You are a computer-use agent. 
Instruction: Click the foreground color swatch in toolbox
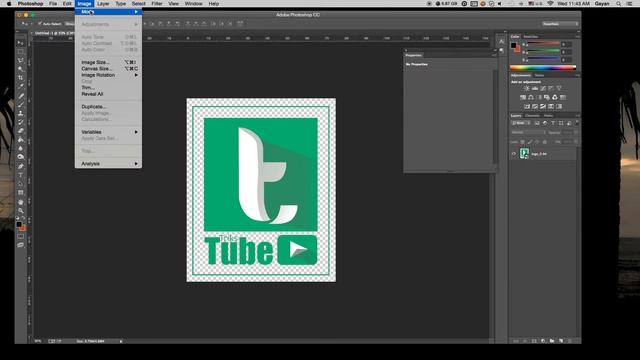pos(19,224)
